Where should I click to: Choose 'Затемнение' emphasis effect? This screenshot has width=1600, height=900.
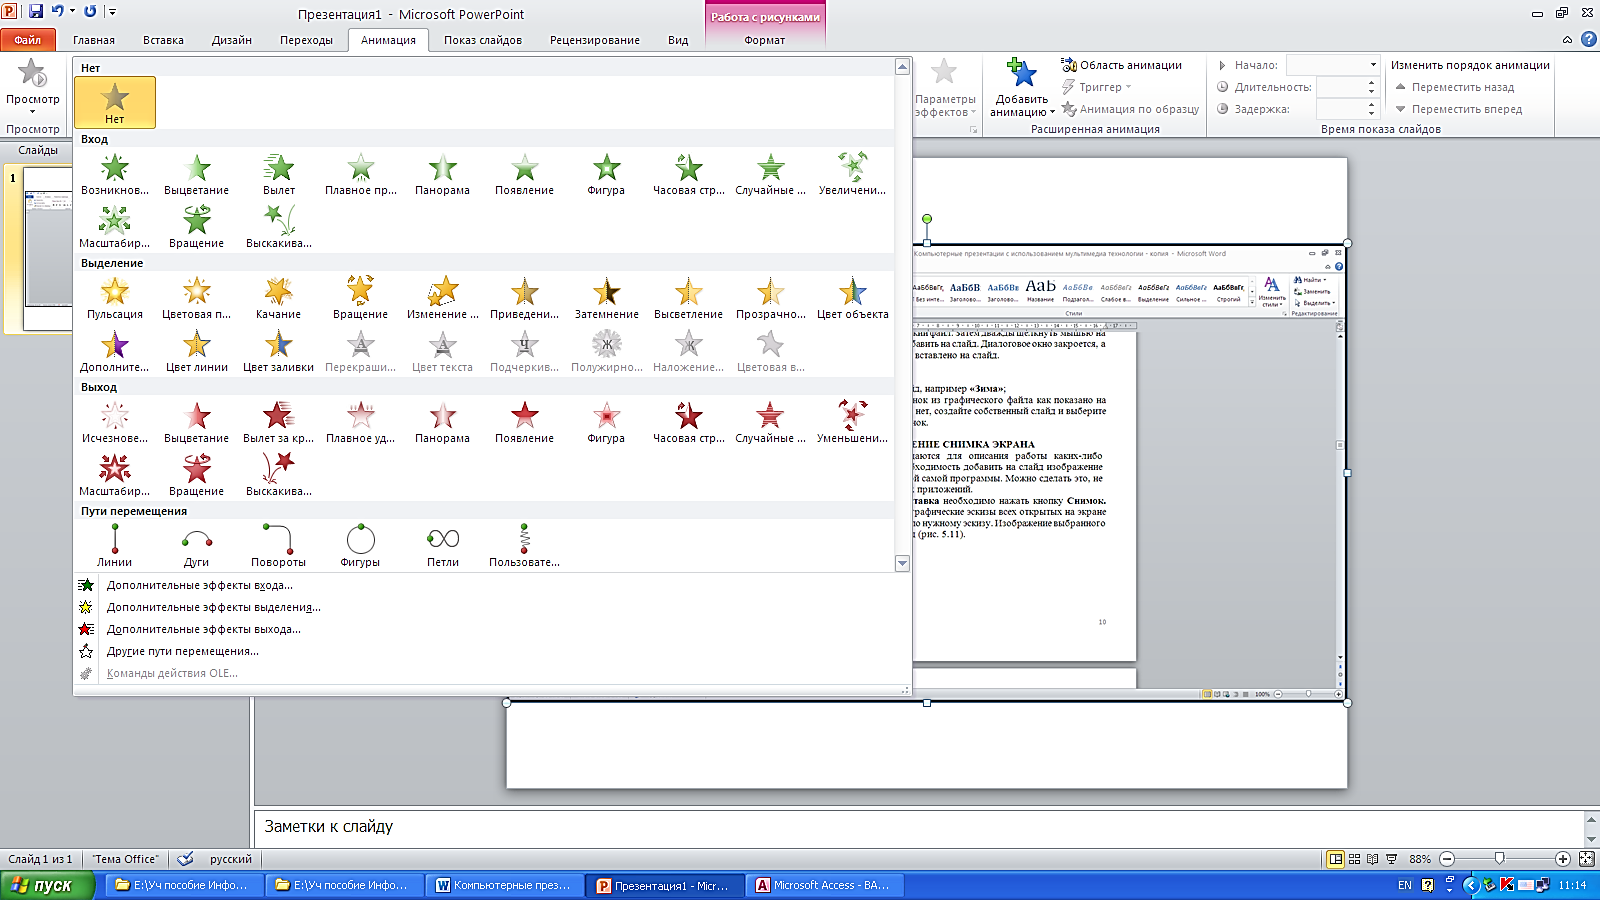point(607,298)
